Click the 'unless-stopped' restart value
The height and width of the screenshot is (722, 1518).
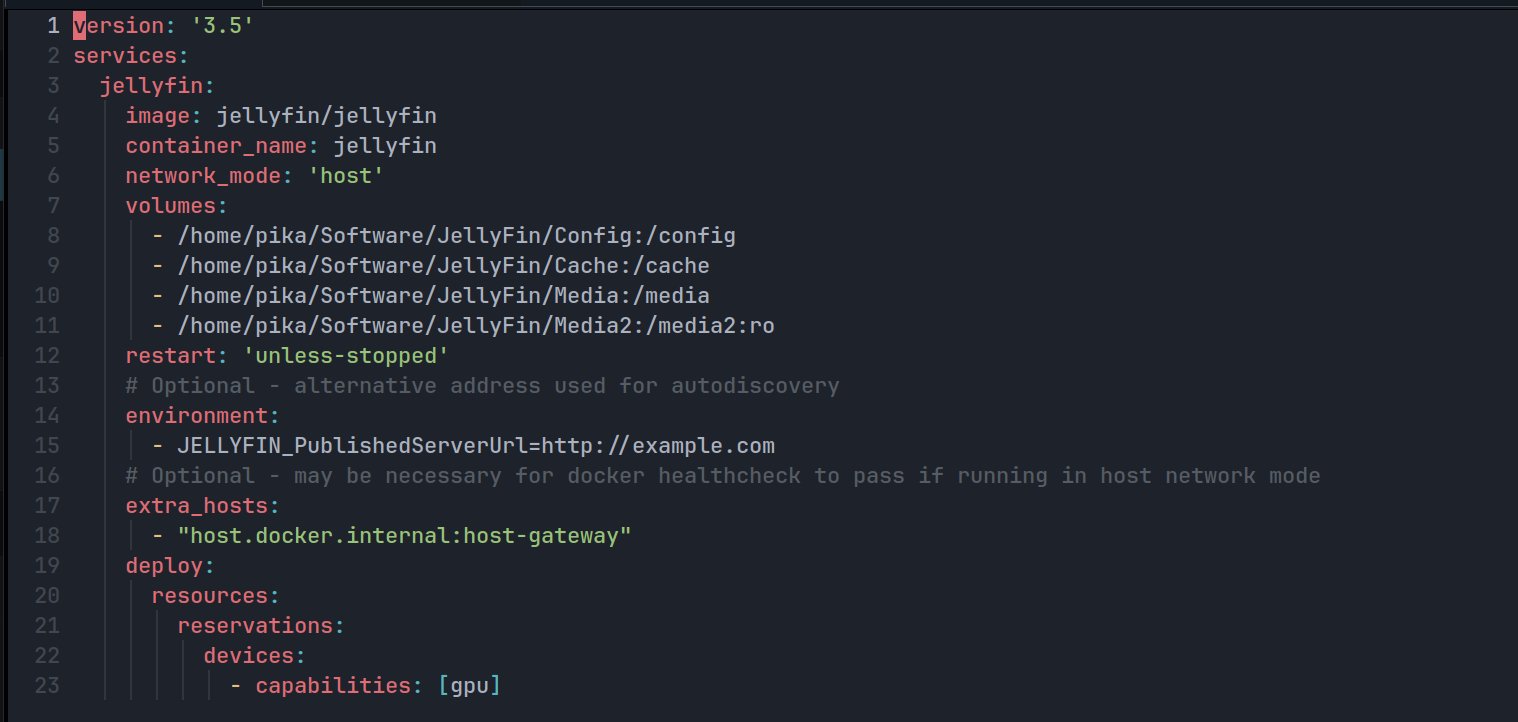point(346,356)
